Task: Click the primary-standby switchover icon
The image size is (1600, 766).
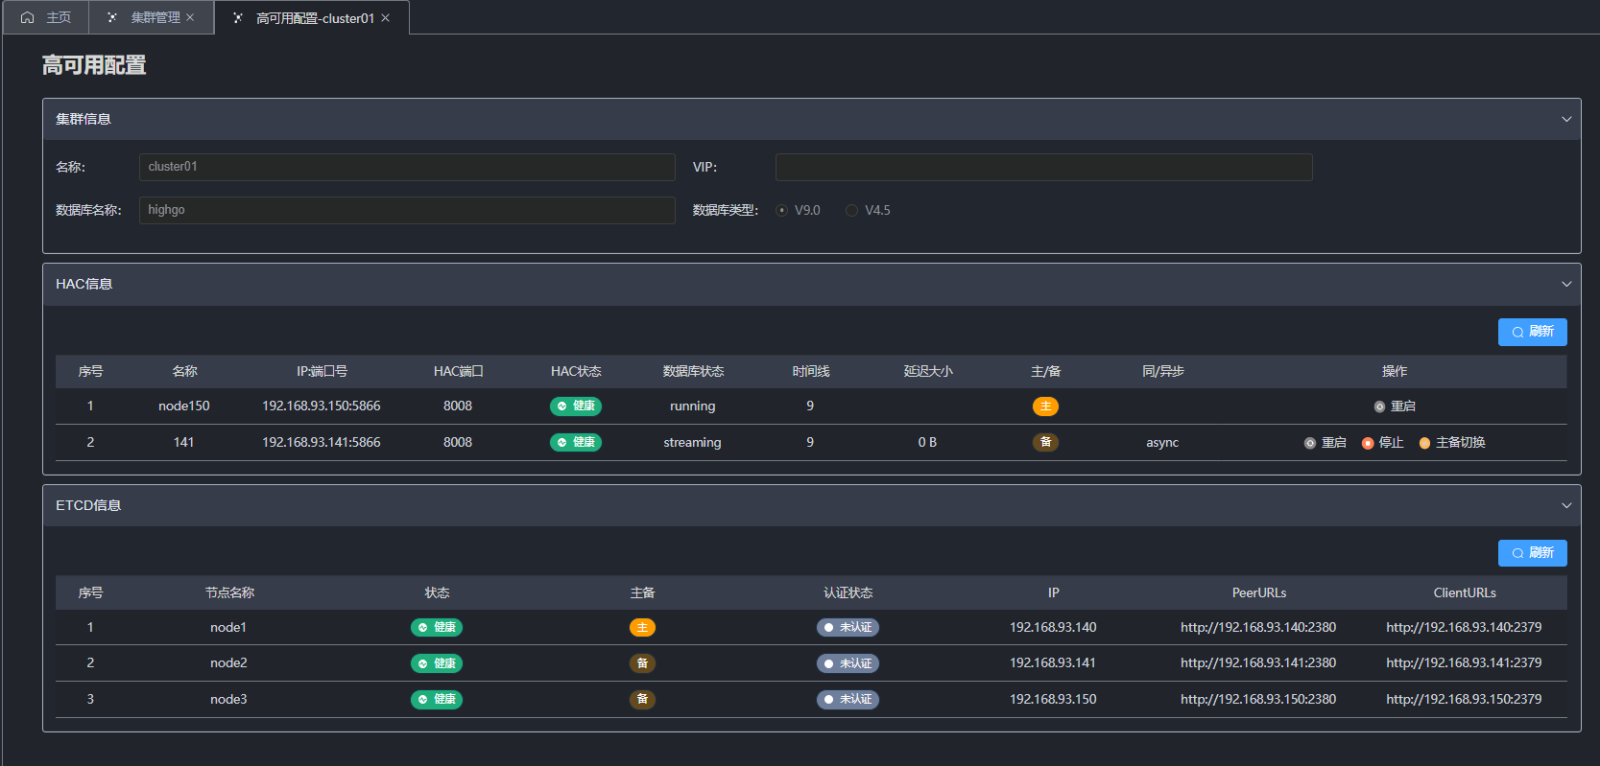Action: pos(1425,443)
